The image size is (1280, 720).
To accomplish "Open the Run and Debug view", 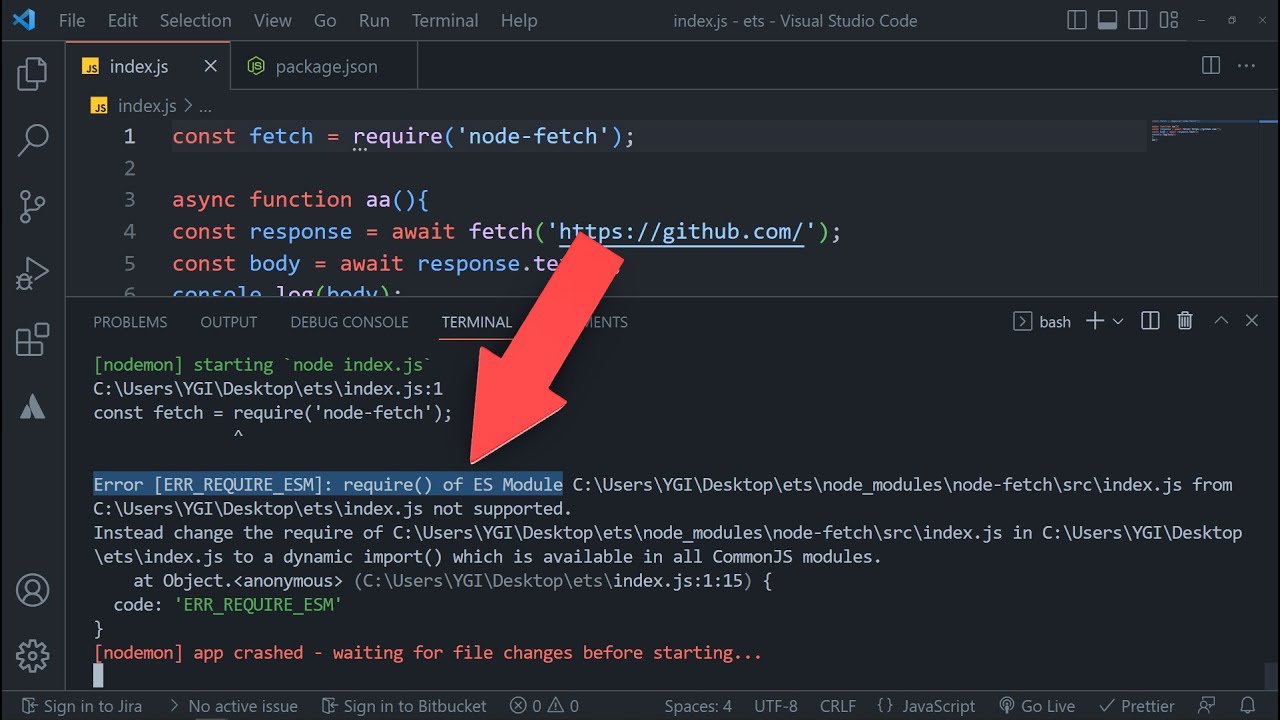I will click(x=32, y=272).
